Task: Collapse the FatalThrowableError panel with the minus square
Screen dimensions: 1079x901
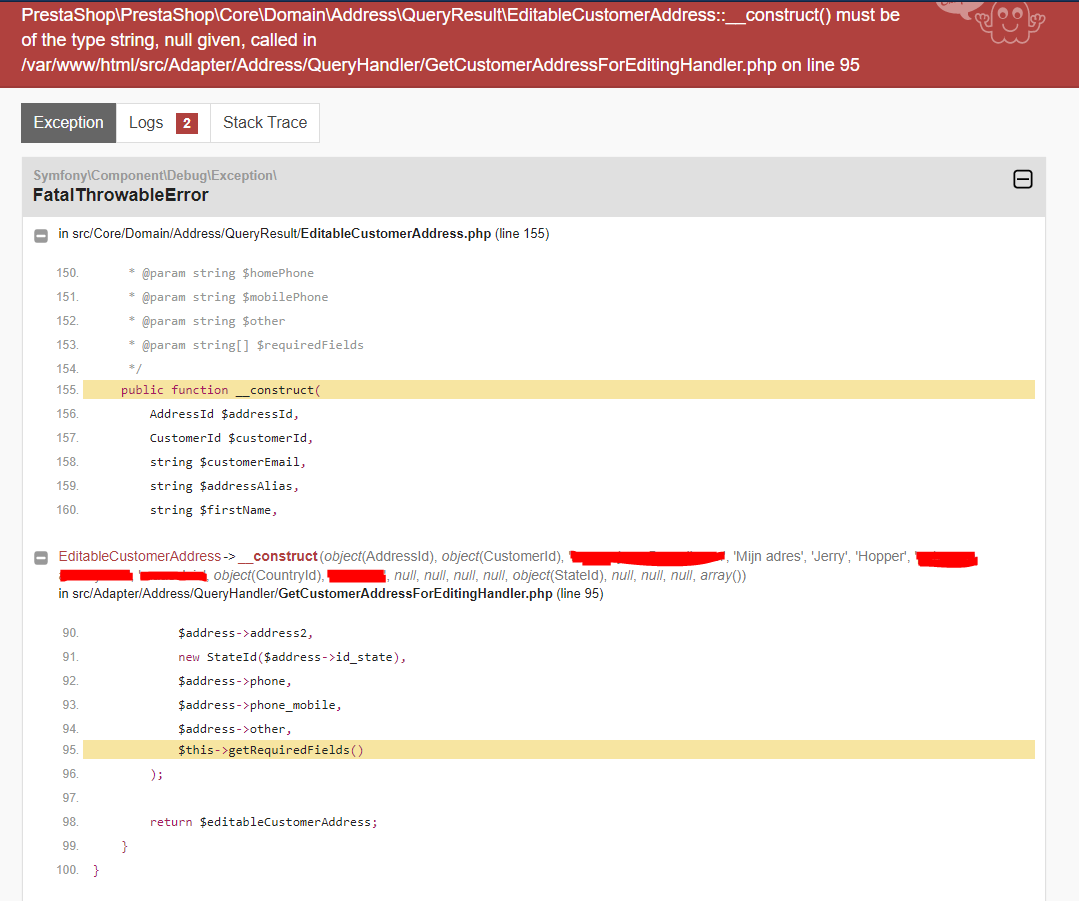Action: click(1022, 179)
